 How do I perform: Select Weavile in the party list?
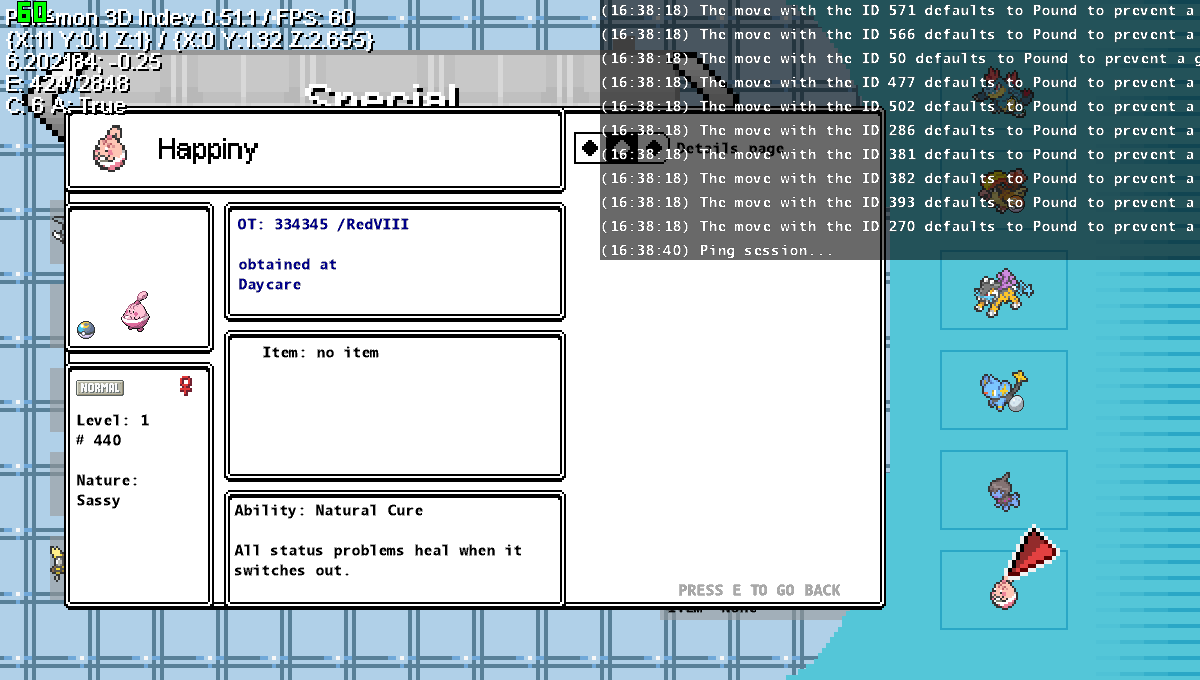point(1003,90)
